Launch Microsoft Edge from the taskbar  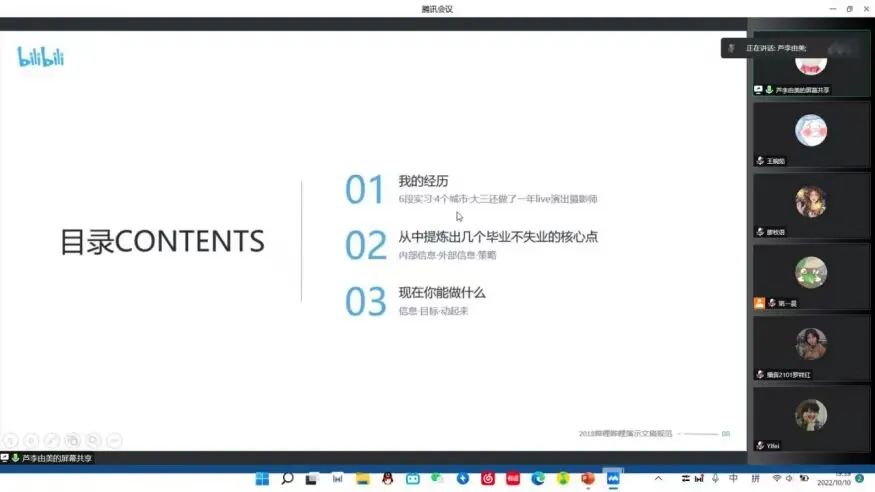(x=538, y=479)
